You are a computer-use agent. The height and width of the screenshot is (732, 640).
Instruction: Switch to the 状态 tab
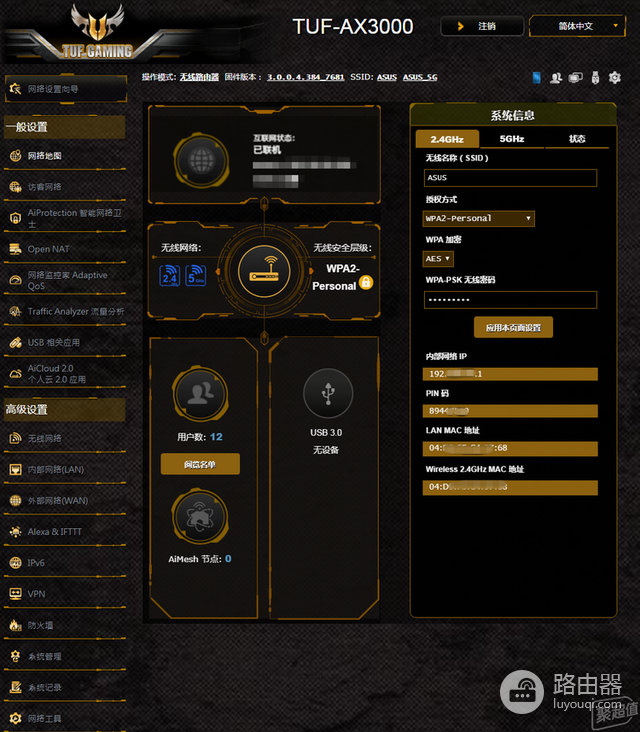(x=577, y=139)
